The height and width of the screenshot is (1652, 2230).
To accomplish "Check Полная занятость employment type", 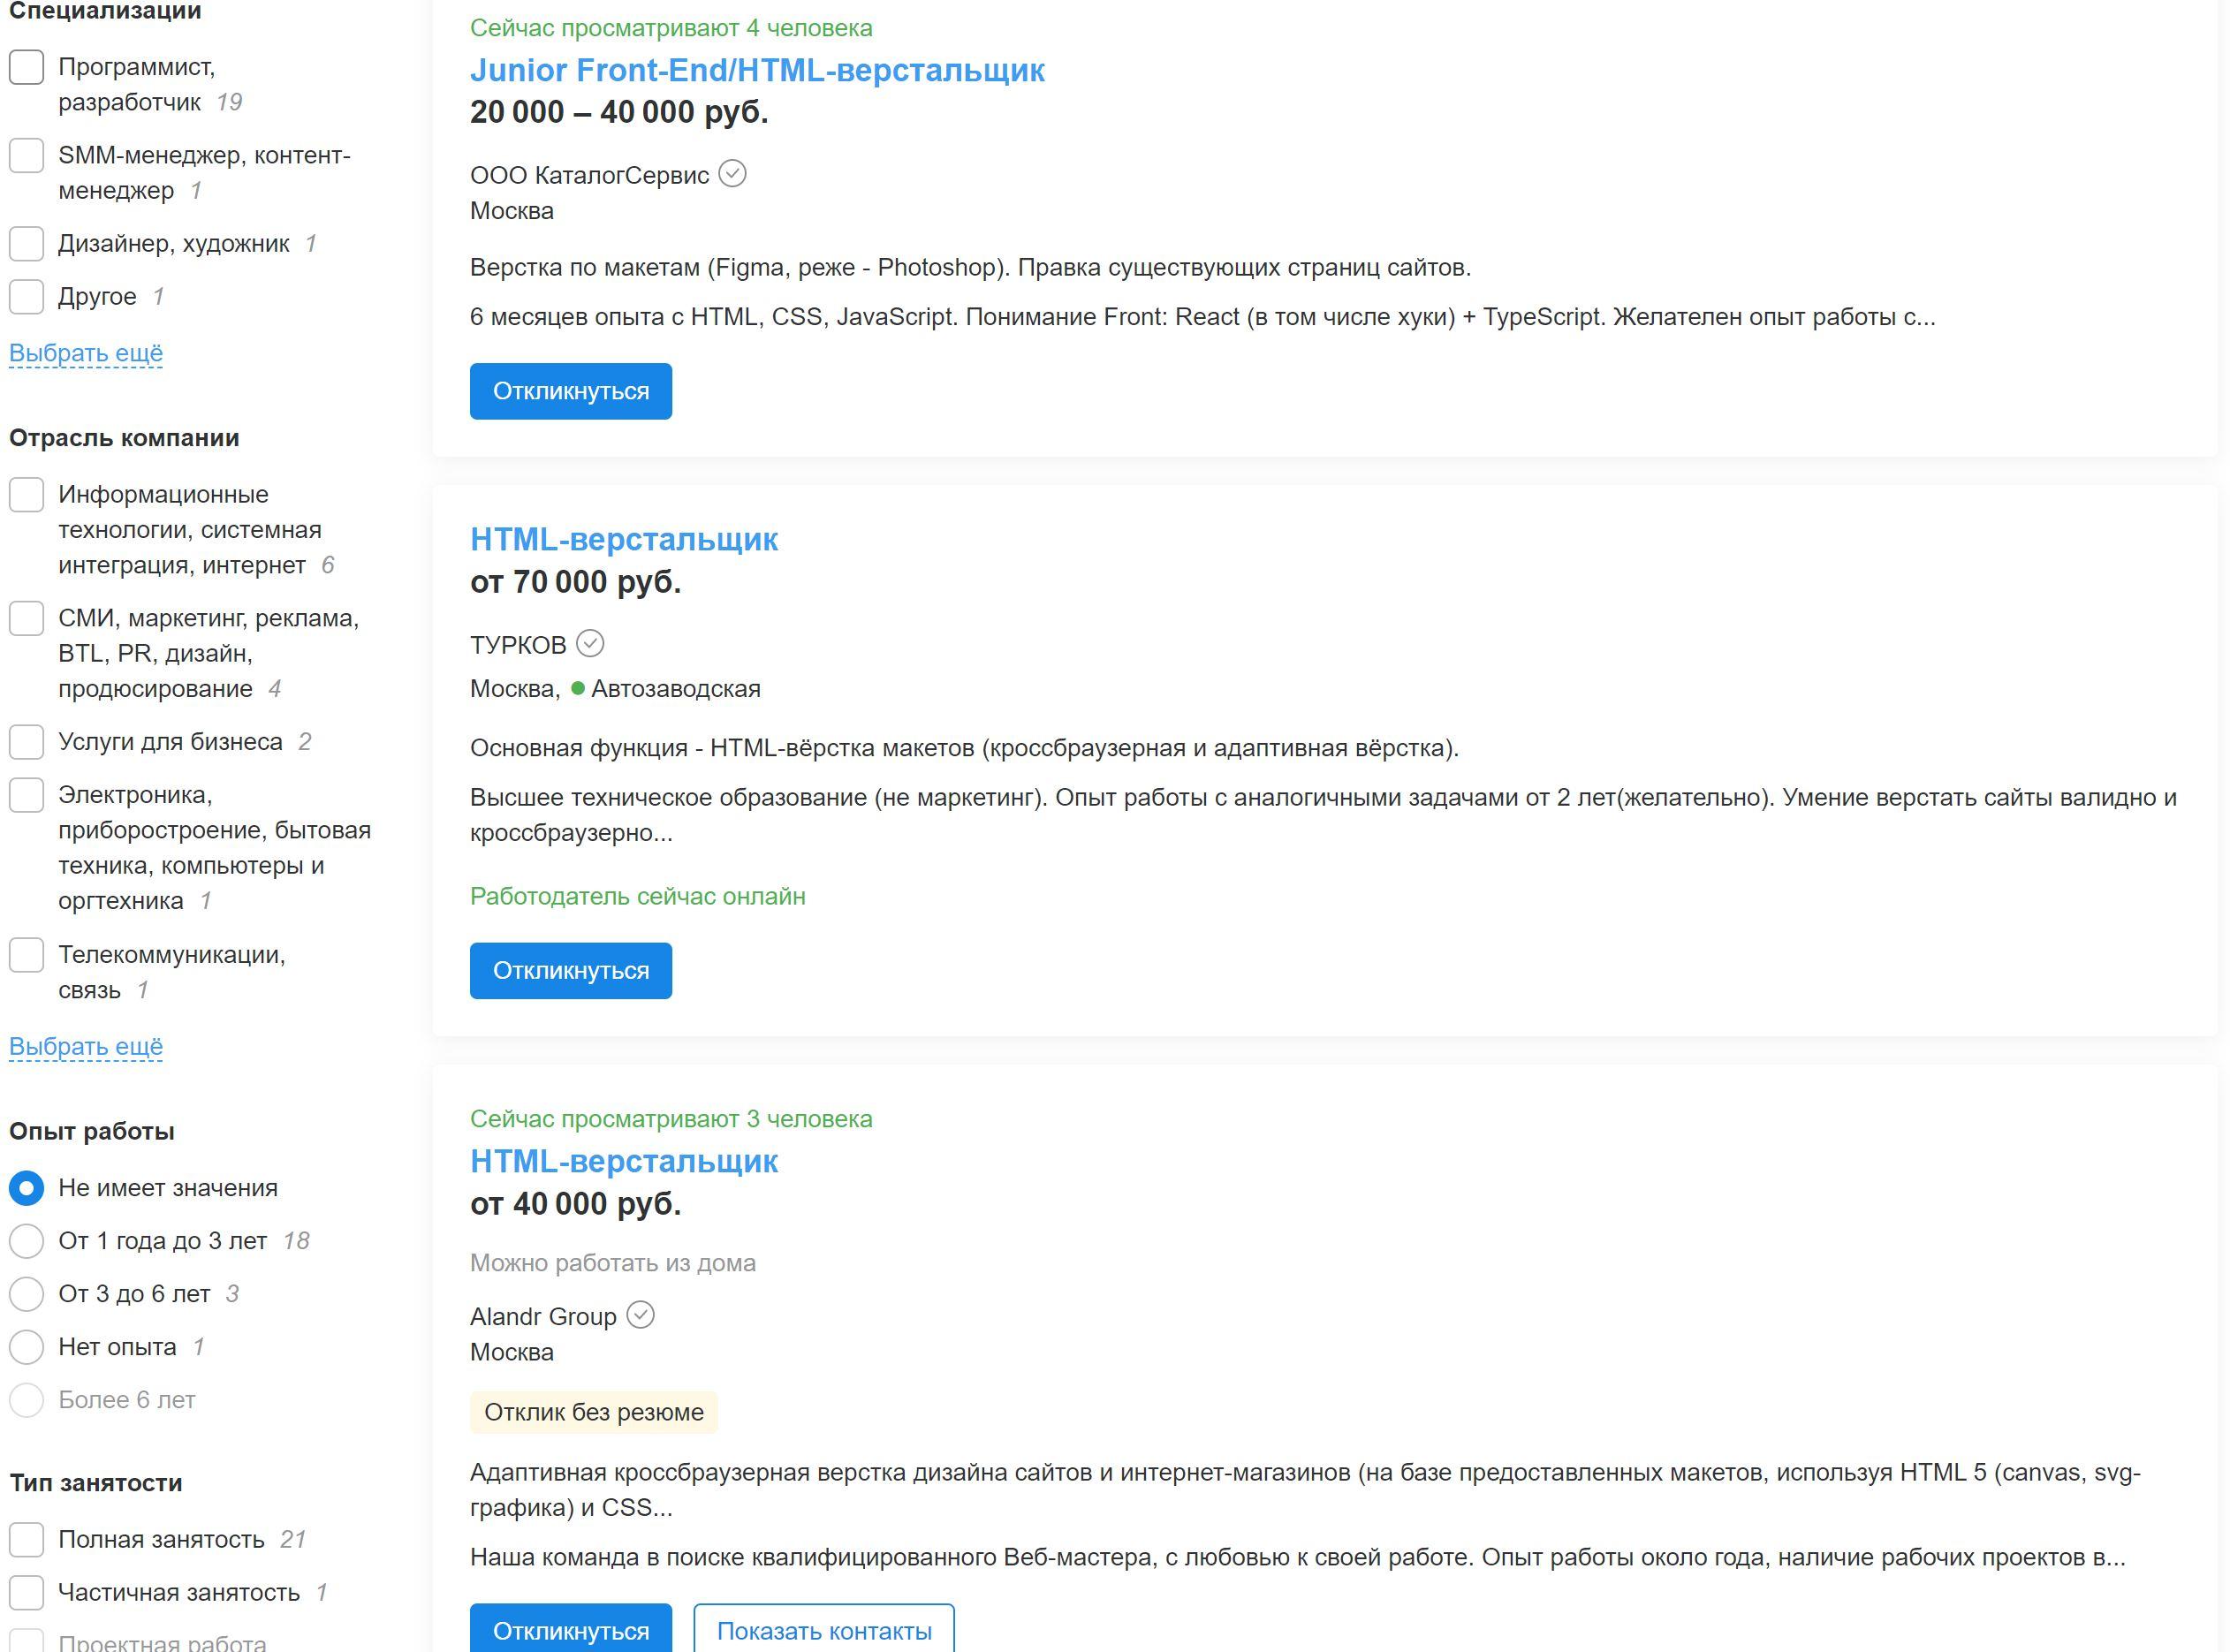I will [x=27, y=1539].
